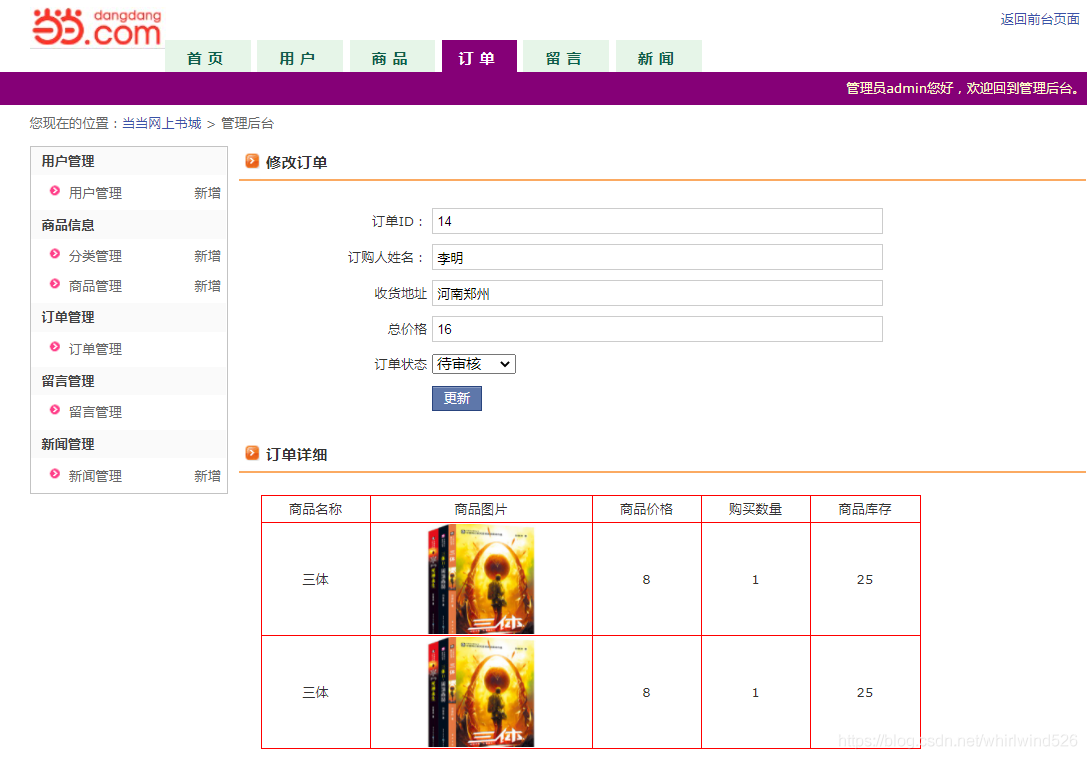Click the pink bullet beside 订单管理
1087x759 pixels.
[55, 347]
